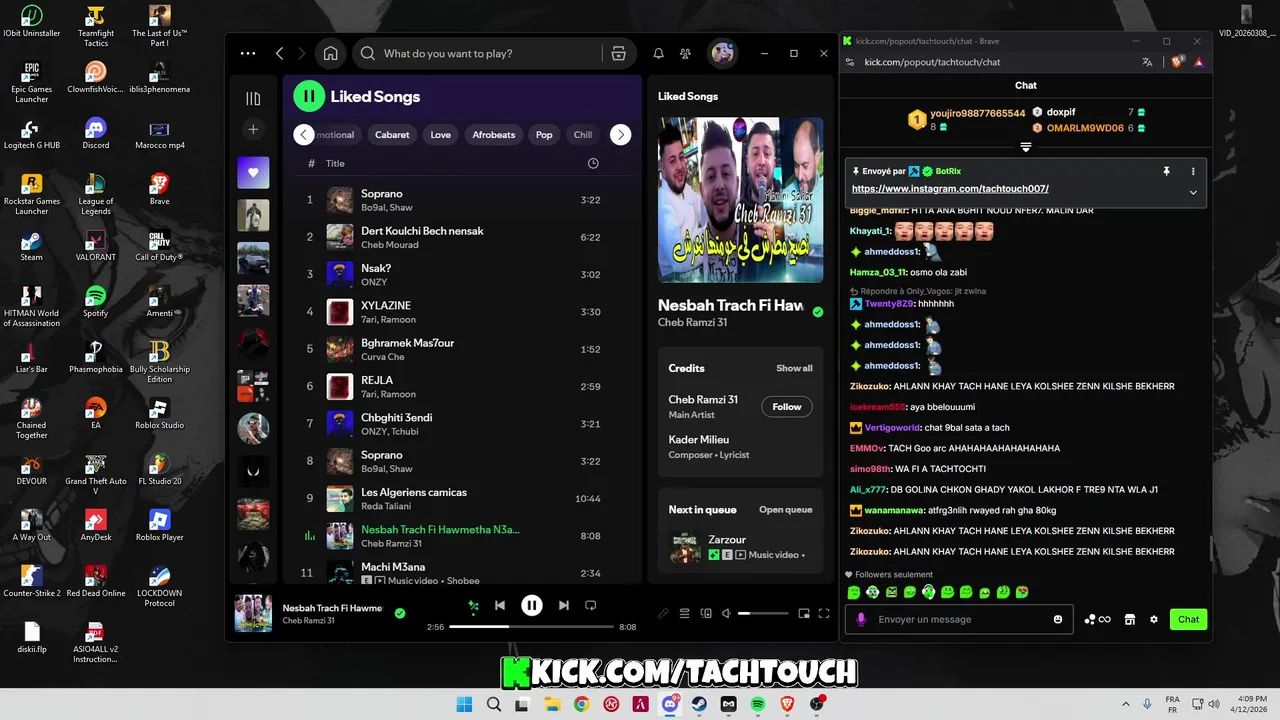This screenshot has height=720, width=1280.
Task: Click the green Chat send button
Action: (1188, 619)
